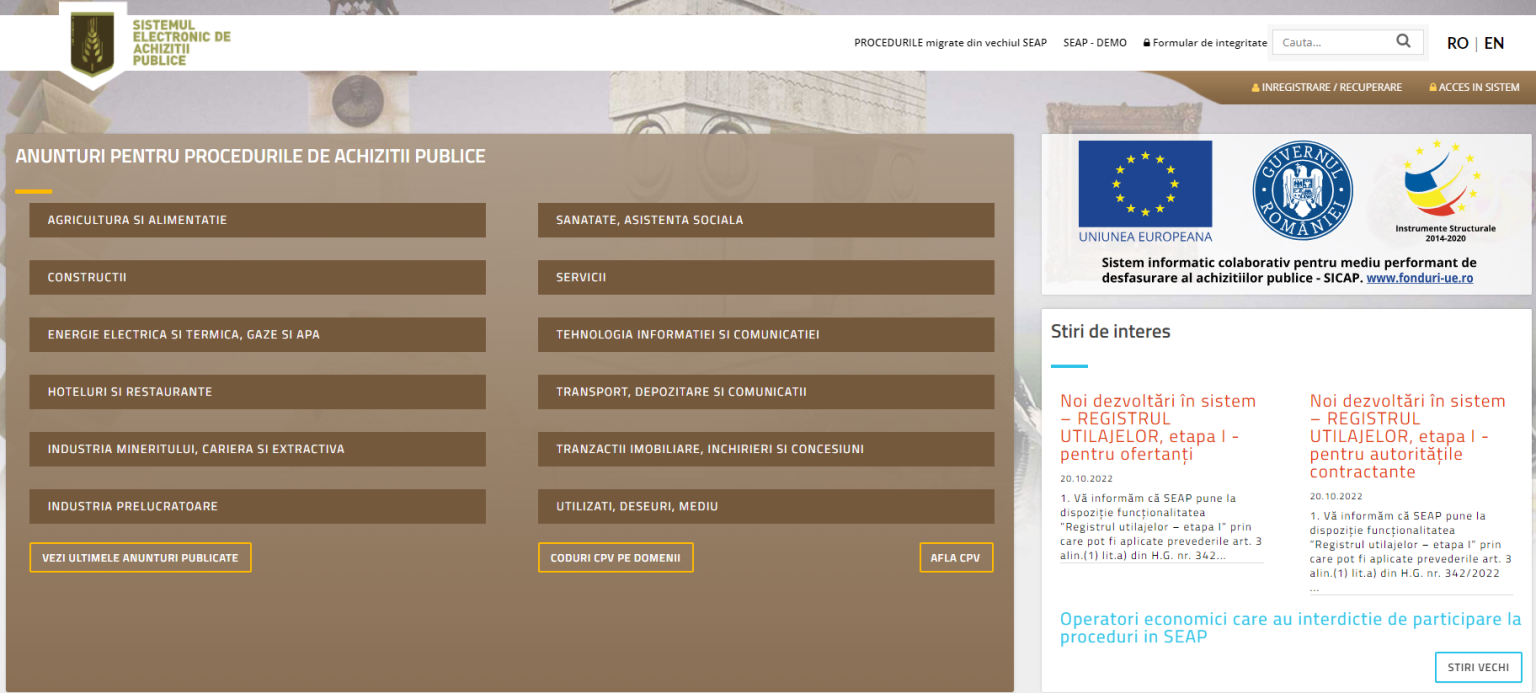Open the SEAP - DEMO menu item
Viewport: 1536px width, 693px height.
click(1095, 42)
